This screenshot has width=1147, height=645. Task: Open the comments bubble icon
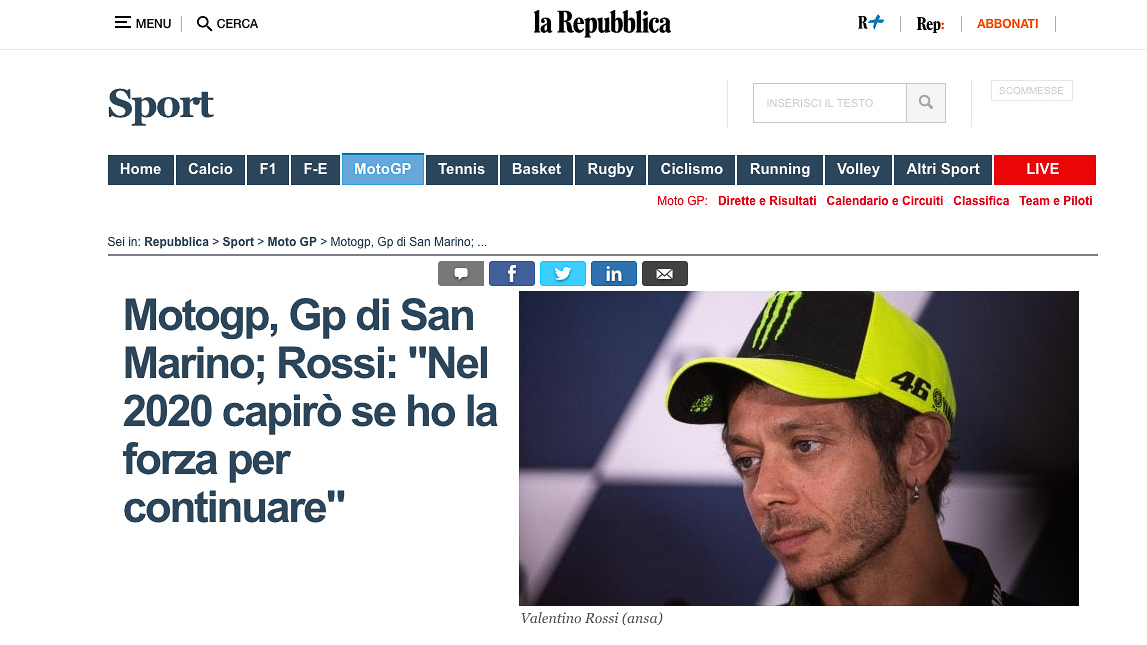(461, 274)
